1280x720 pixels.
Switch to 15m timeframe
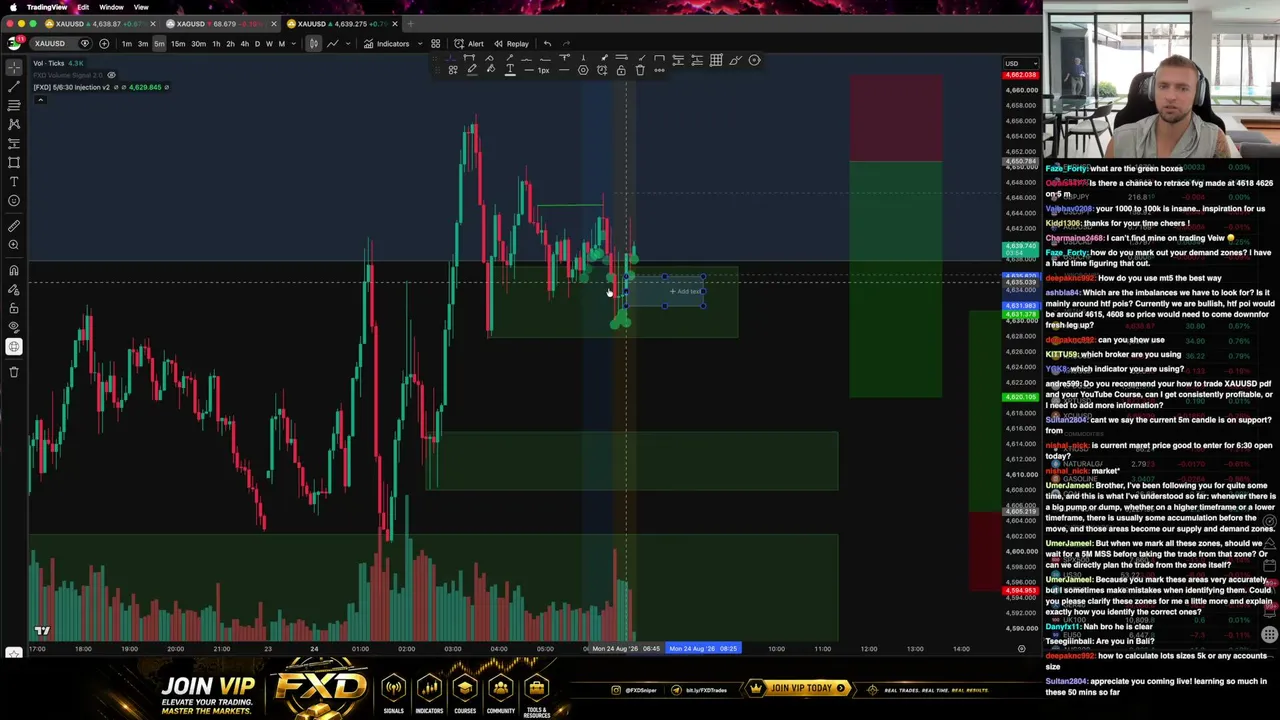pos(178,44)
